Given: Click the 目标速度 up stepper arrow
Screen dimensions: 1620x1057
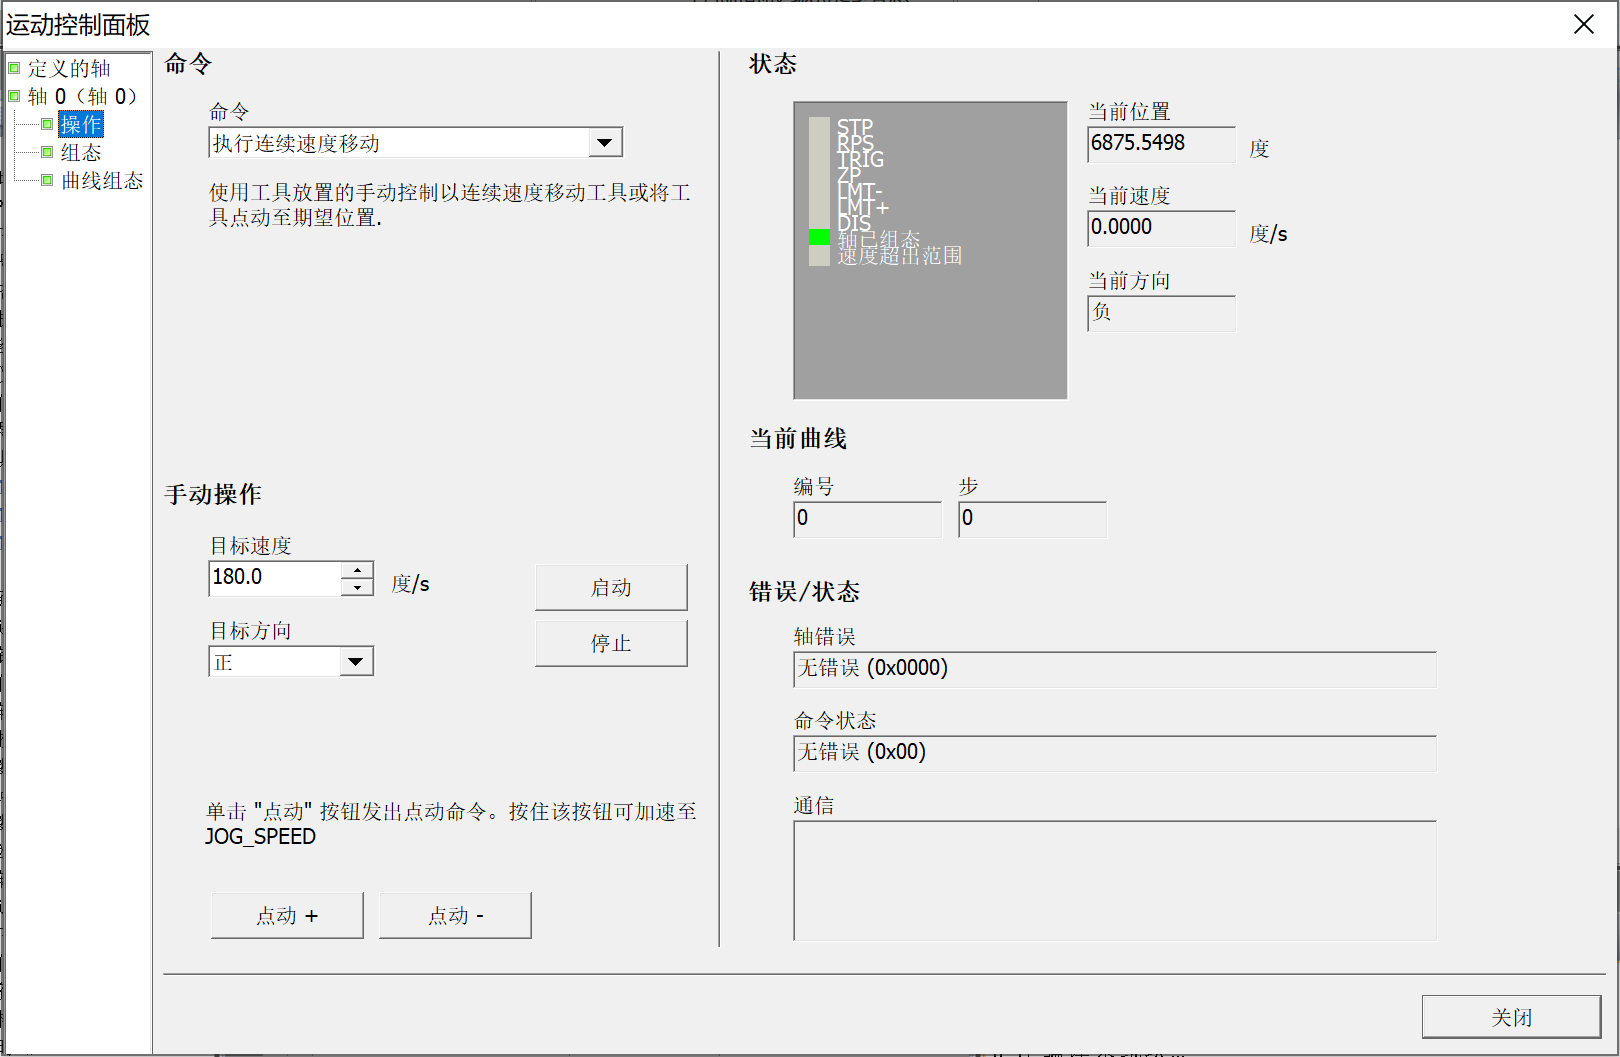Looking at the screenshot, I should [357, 570].
